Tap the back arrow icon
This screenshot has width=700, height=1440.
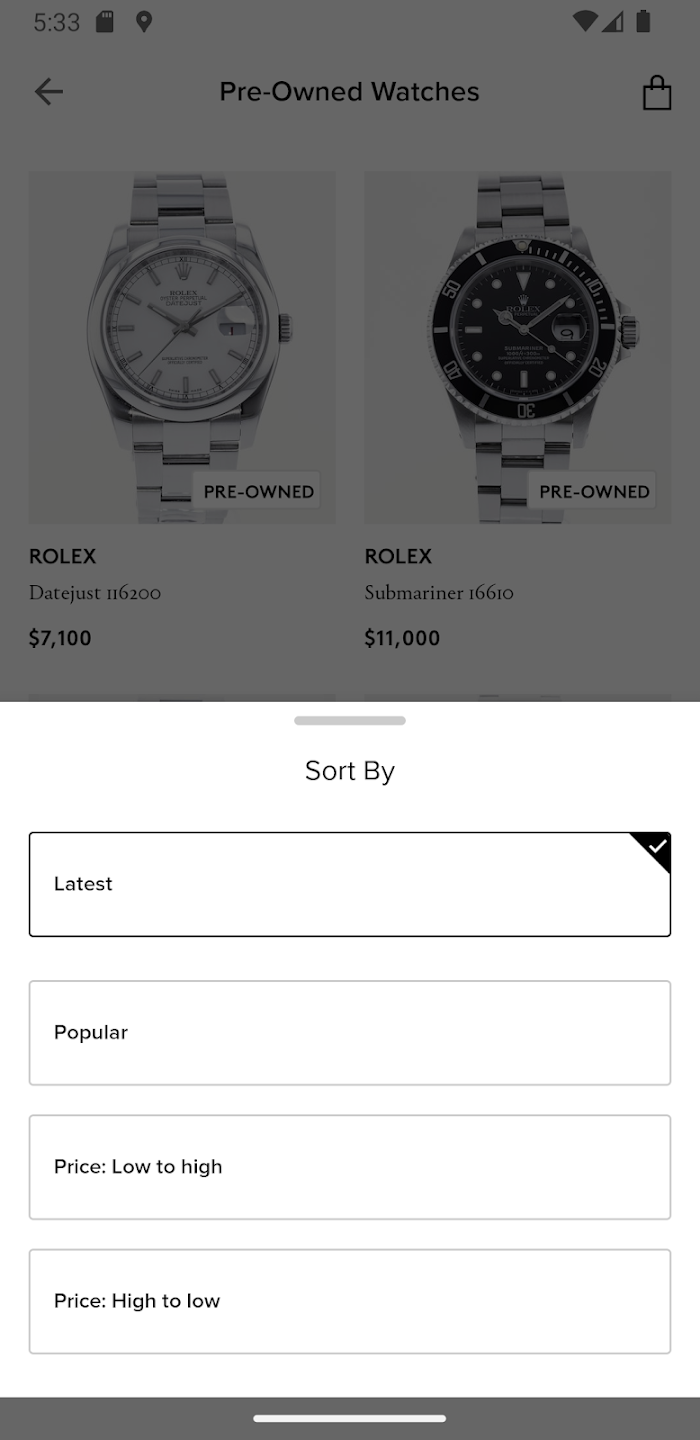[48, 92]
